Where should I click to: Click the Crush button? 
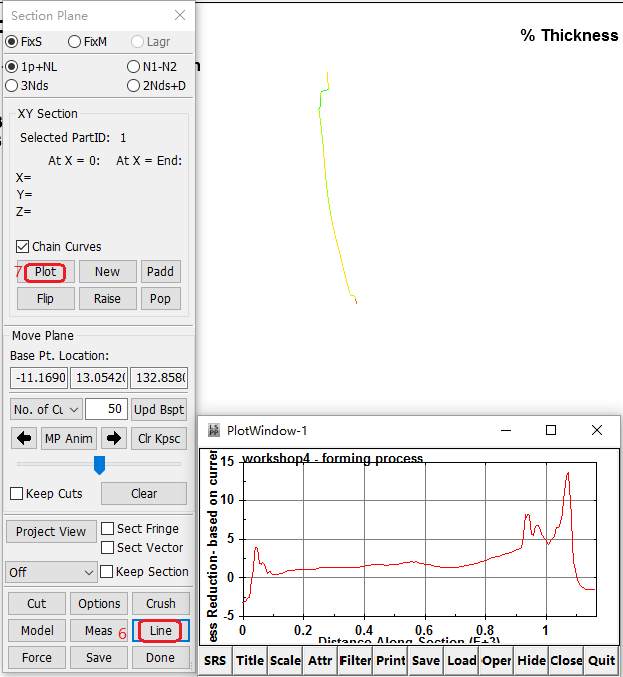tap(161, 604)
